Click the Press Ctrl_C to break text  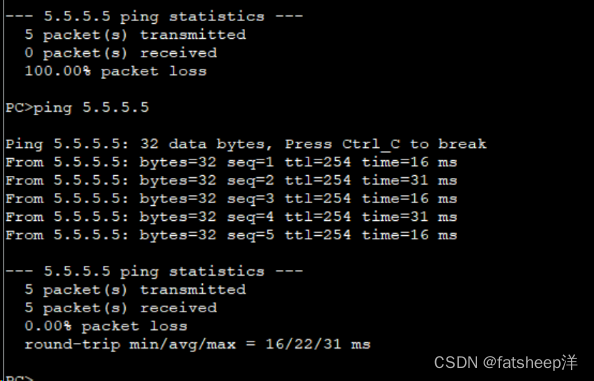[386, 144]
